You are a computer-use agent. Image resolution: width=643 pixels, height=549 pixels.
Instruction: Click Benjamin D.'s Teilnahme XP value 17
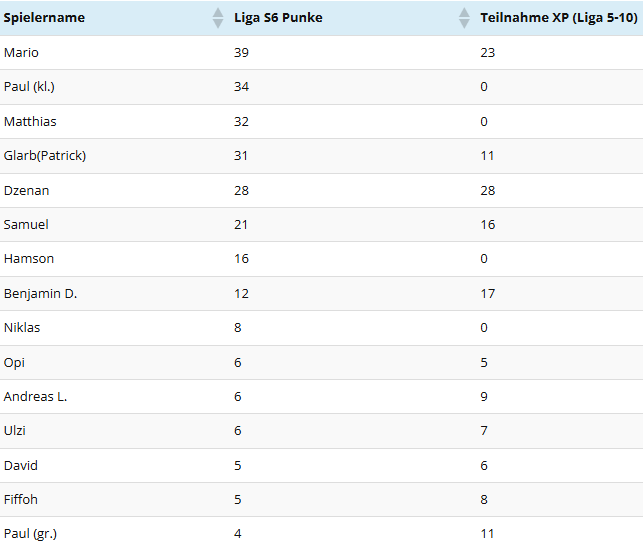coord(488,293)
